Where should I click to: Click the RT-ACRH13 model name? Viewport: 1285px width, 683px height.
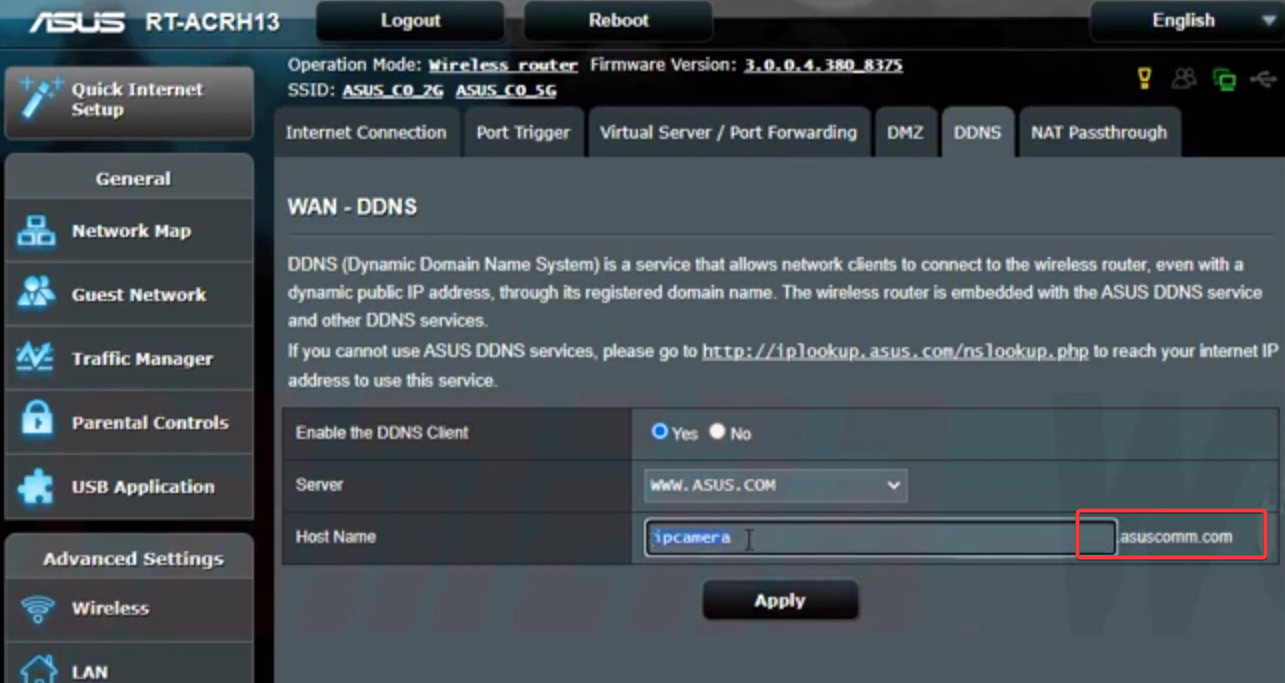click(213, 22)
